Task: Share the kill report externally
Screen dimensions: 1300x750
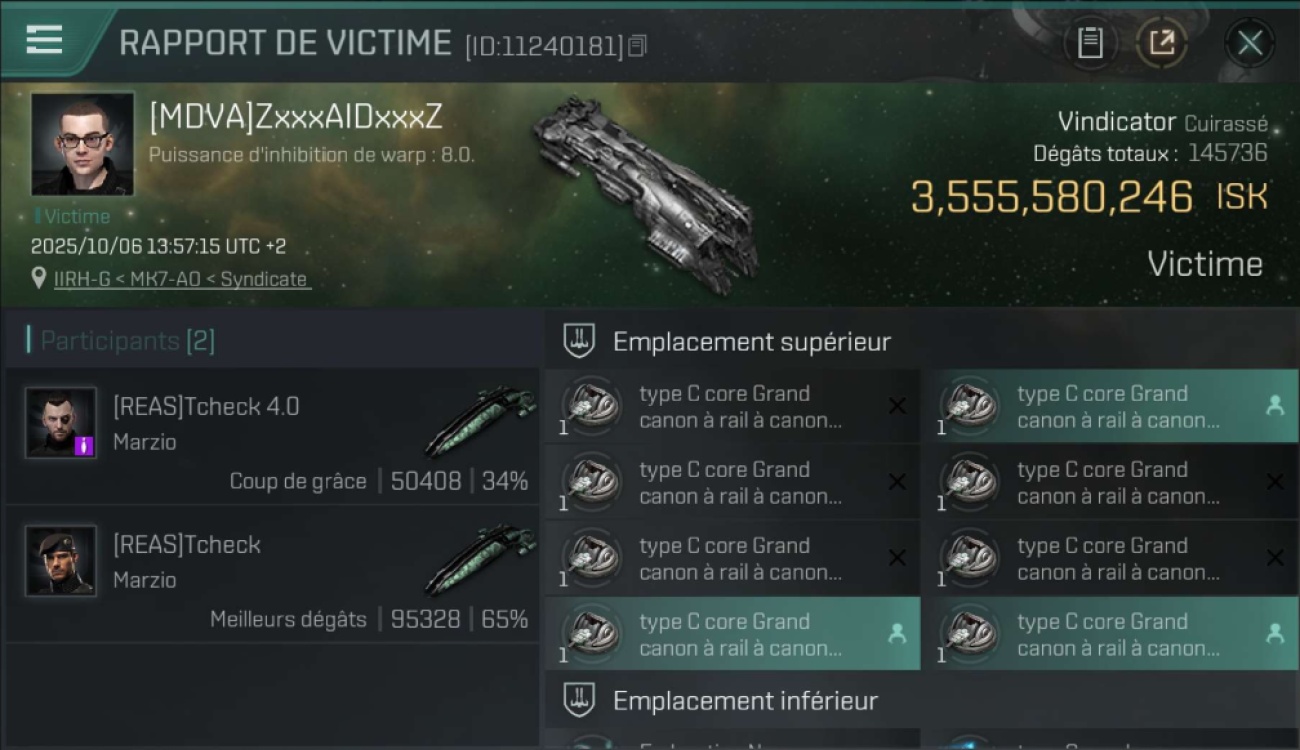Action: pyautogui.click(x=1161, y=43)
